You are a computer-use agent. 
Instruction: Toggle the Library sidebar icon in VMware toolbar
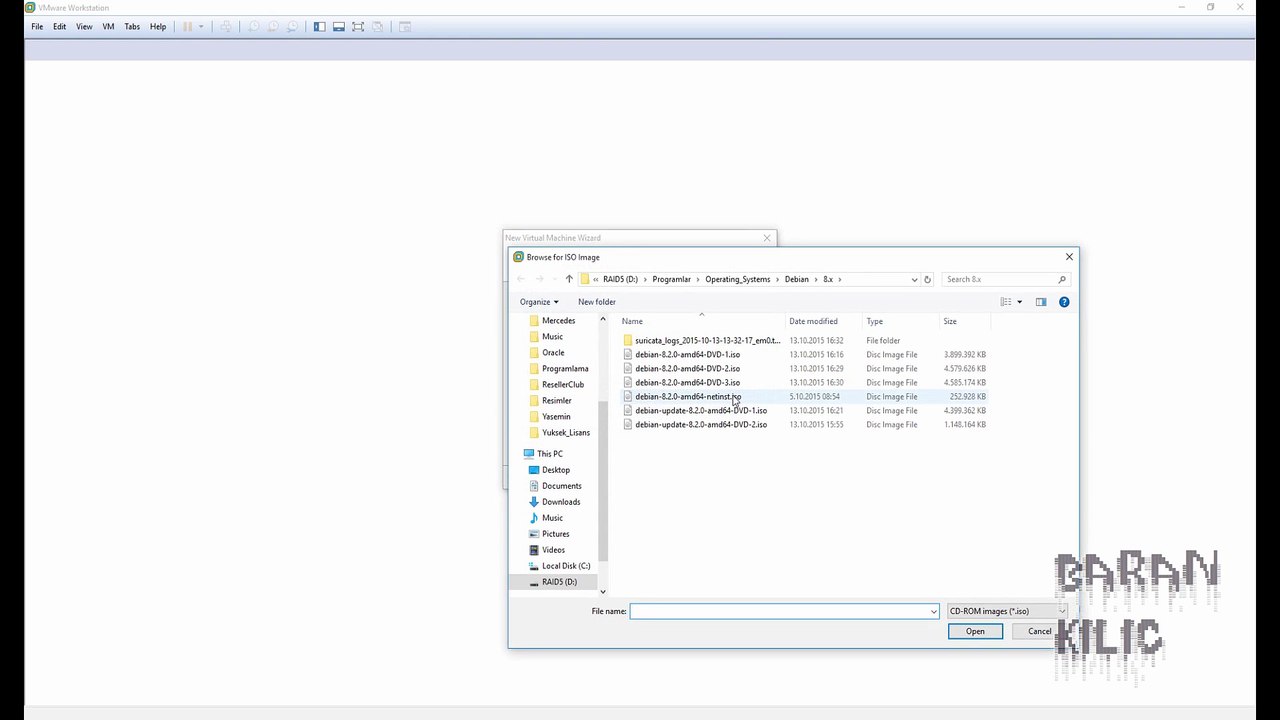coord(319,27)
